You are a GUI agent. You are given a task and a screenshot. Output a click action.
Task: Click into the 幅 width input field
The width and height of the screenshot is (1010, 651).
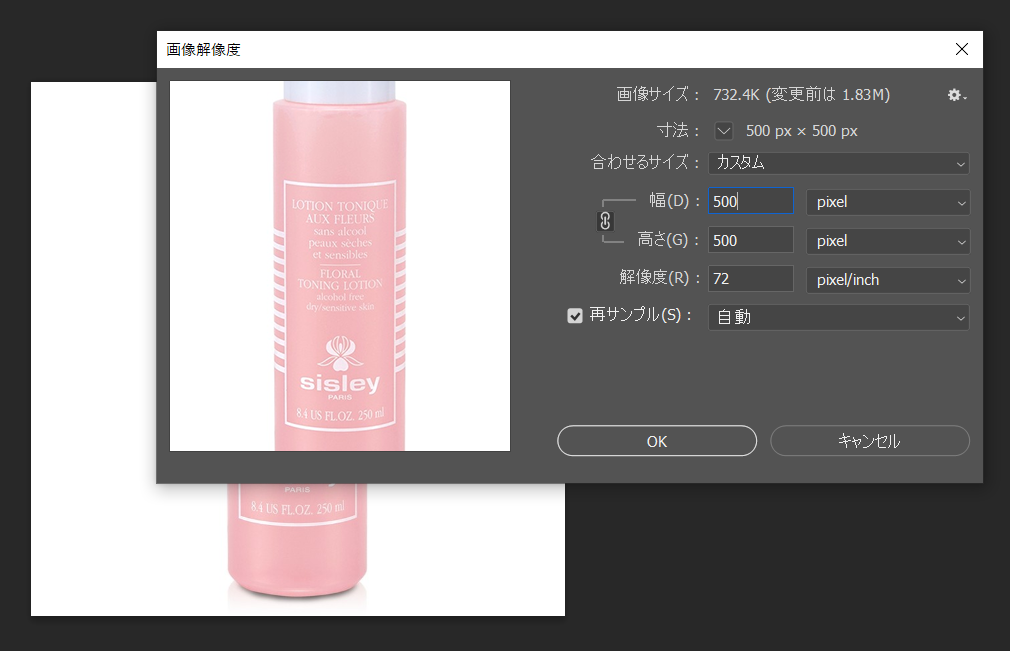tap(750, 202)
